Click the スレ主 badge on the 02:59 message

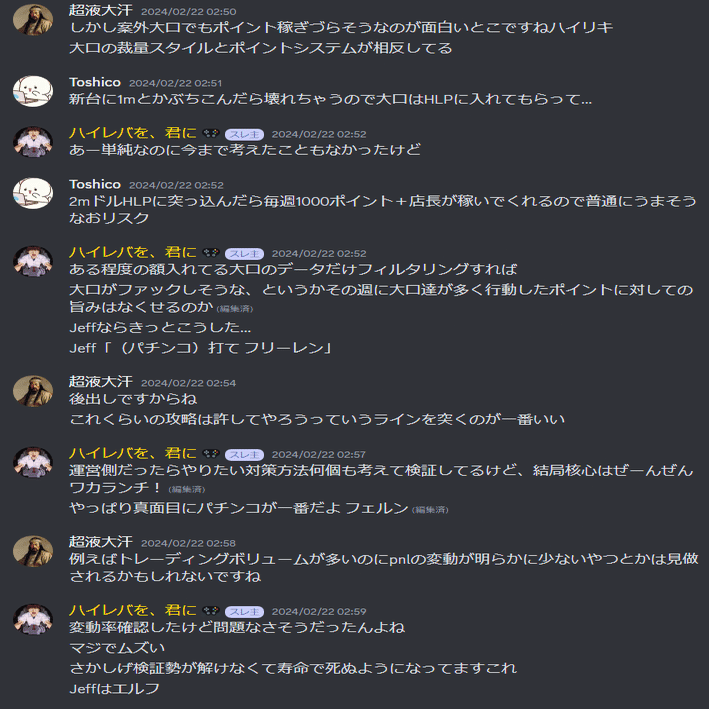pyautogui.click(x=244, y=611)
